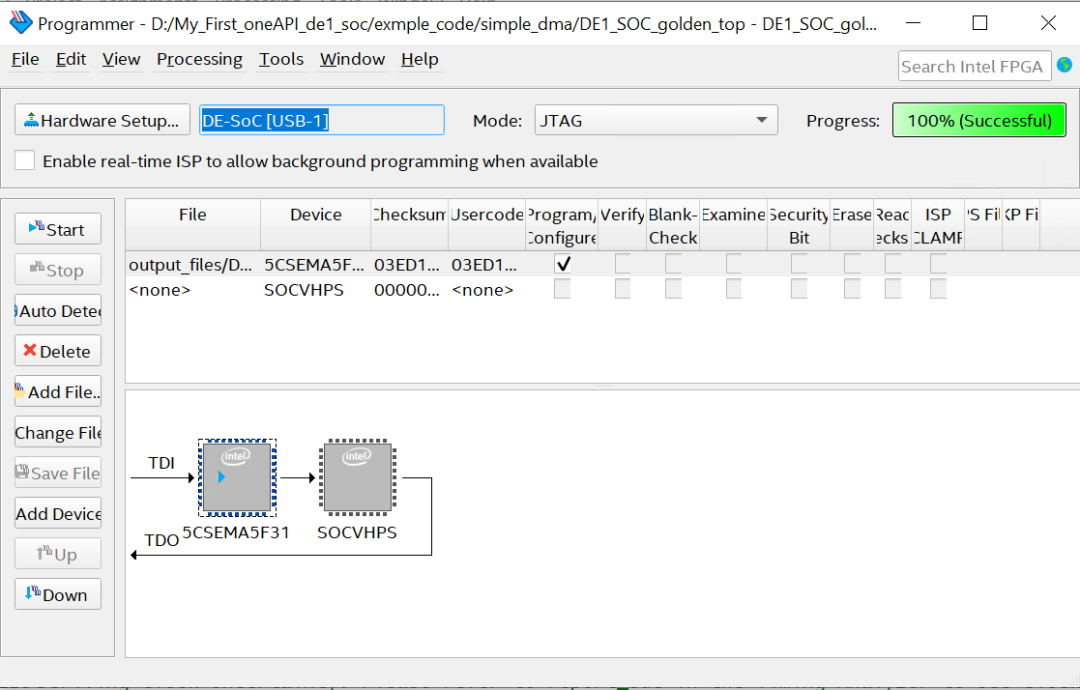Toggle ISP CLAMP checkbox for SOCVHPS row
The width and height of the screenshot is (1080, 690).
pyautogui.click(x=938, y=289)
